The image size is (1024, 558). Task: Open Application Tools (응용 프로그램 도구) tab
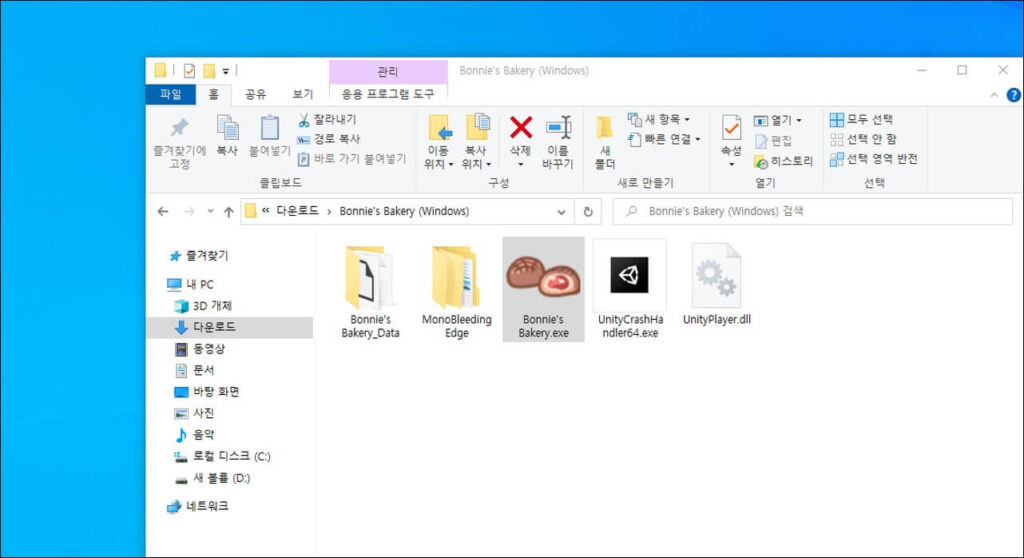point(388,94)
